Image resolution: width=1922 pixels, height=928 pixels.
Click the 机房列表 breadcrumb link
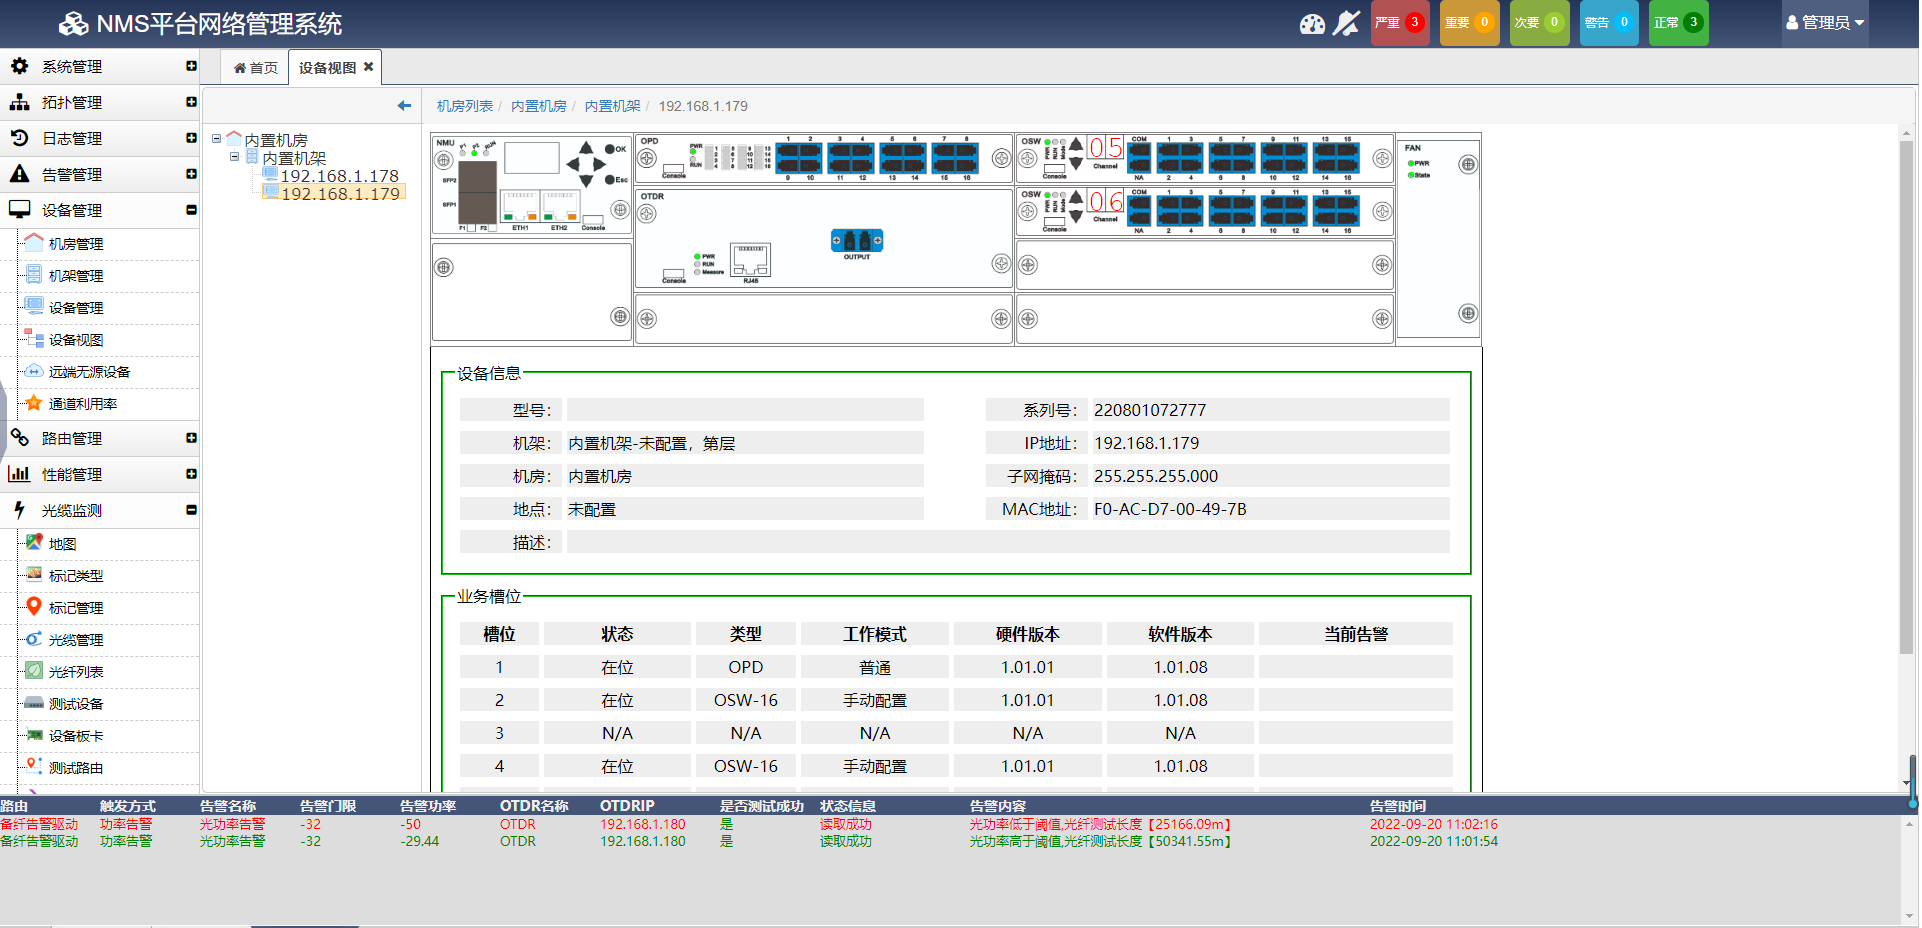pyautogui.click(x=464, y=106)
